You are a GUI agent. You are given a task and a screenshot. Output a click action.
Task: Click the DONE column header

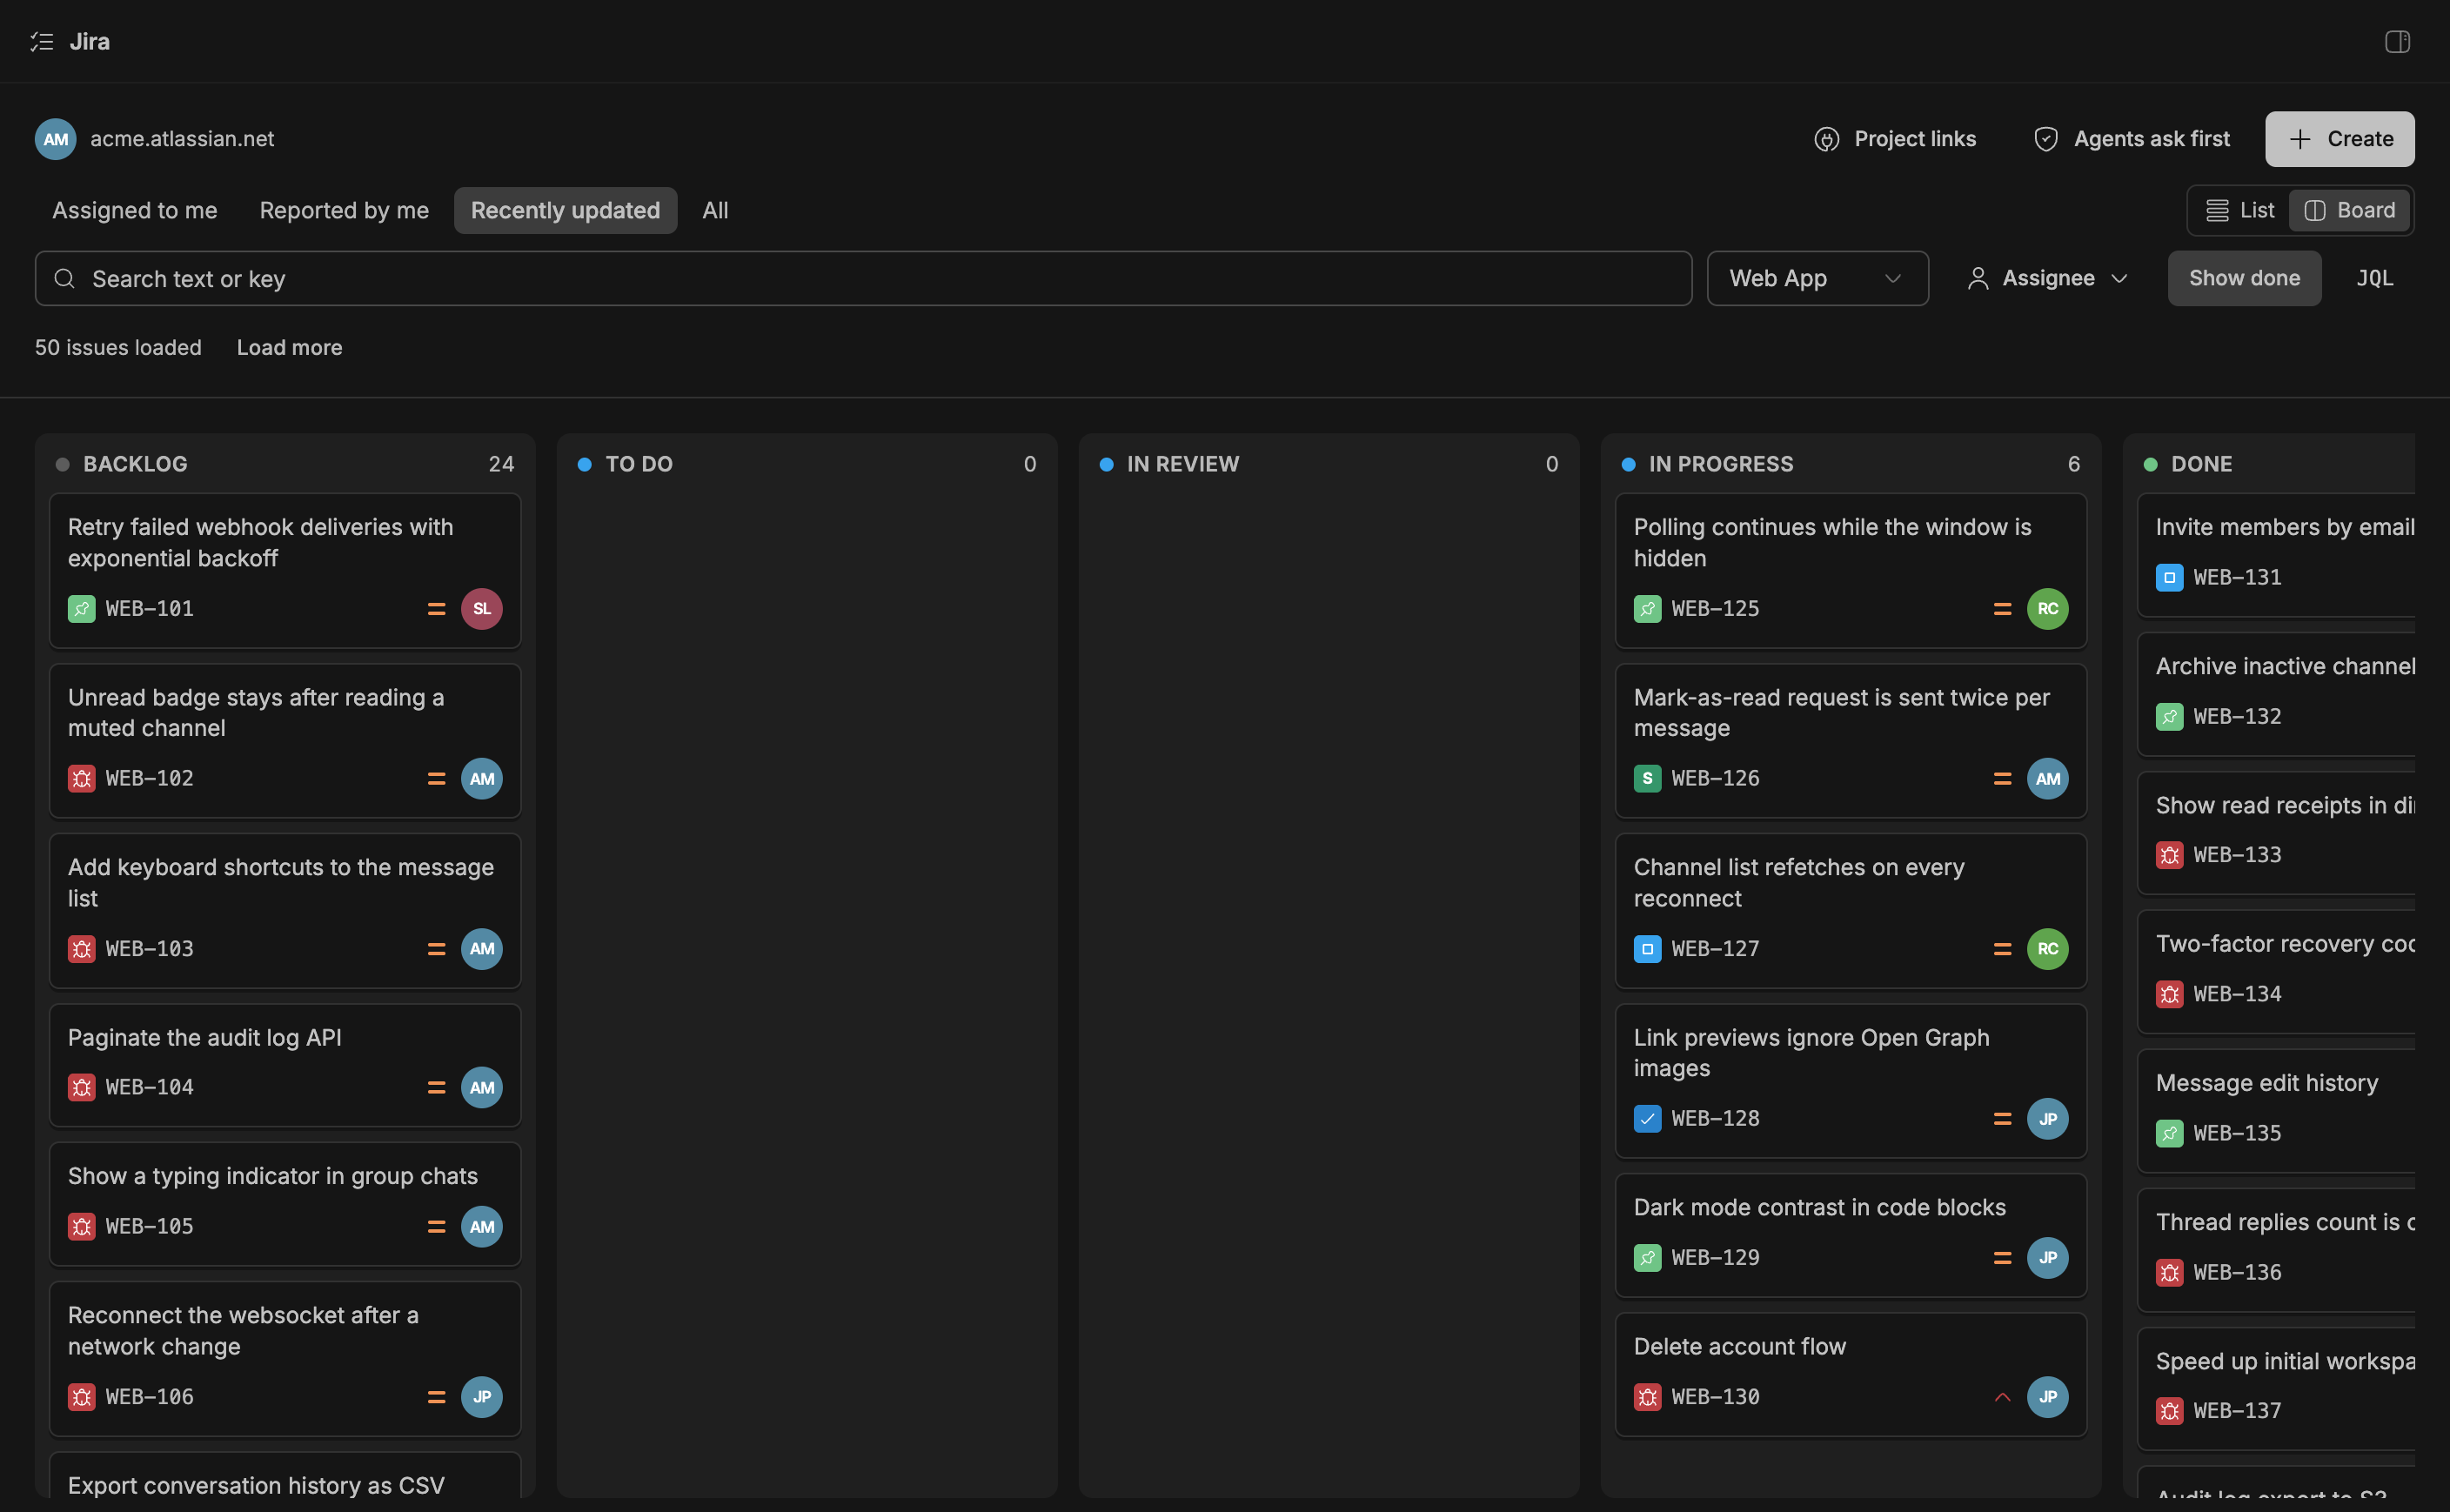(x=2275, y=464)
